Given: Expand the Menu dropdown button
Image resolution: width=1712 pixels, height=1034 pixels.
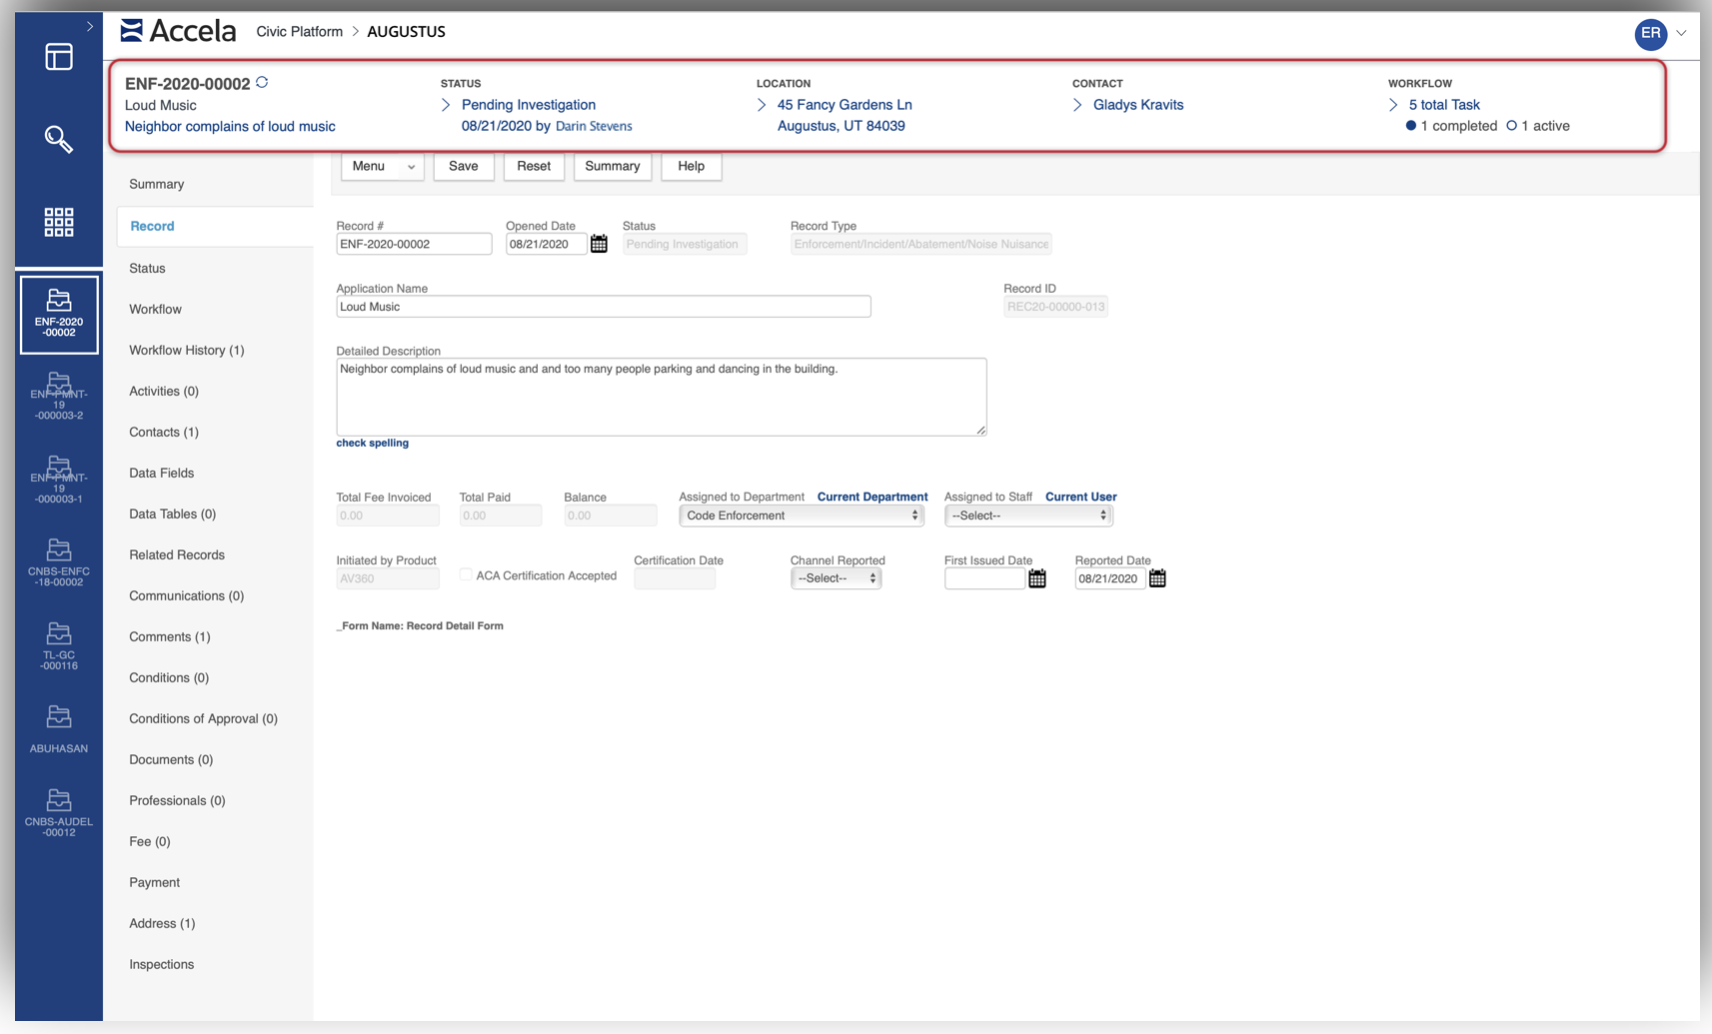Looking at the screenshot, I should tap(382, 166).
